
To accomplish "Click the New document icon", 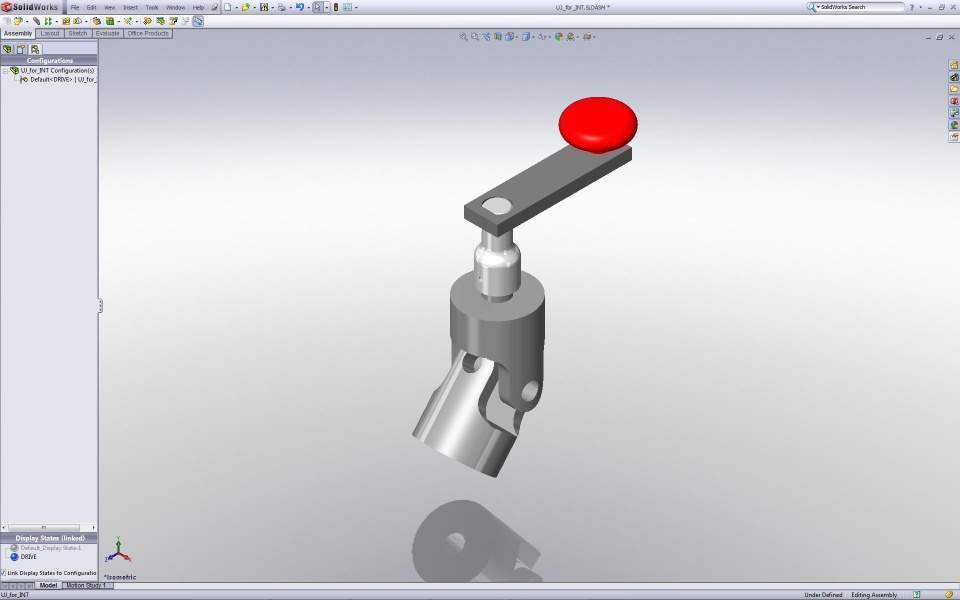I will [227, 7].
